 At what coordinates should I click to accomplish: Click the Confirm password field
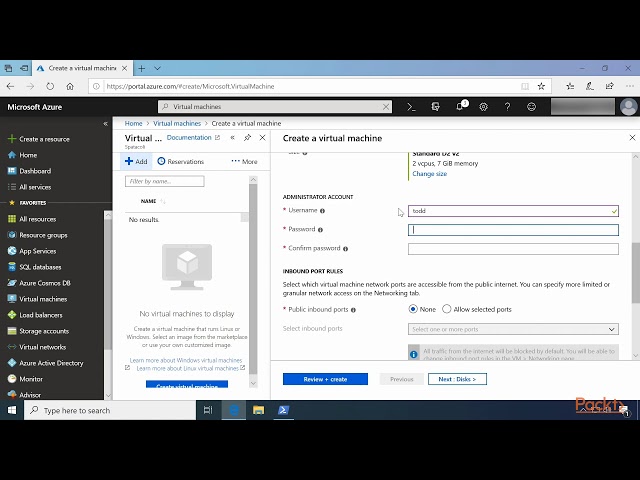point(513,249)
